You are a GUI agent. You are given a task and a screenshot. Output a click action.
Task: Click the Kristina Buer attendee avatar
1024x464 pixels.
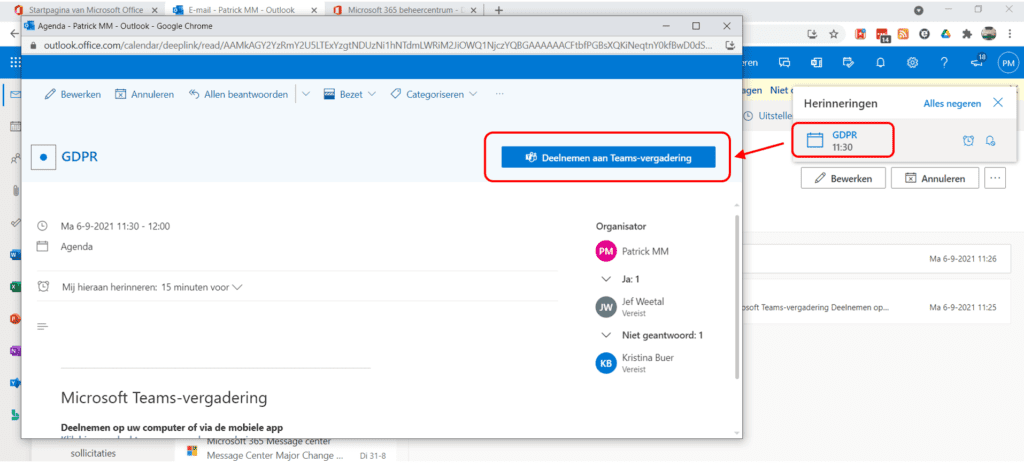click(606, 363)
